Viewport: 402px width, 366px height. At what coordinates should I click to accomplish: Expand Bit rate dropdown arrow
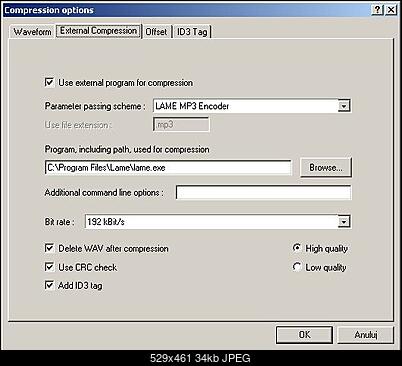344,222
